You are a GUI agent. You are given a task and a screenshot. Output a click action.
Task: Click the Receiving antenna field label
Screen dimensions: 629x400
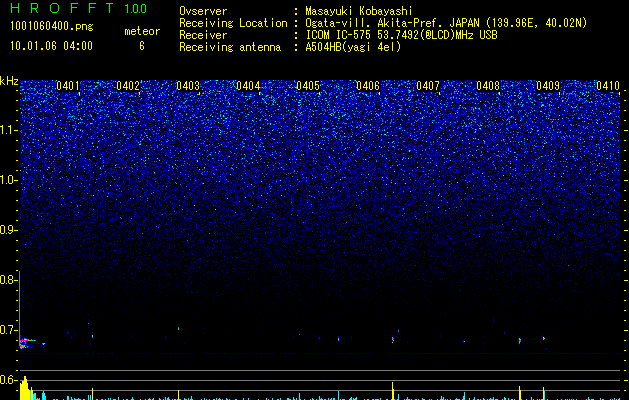pyautogui.click(x=230, y=47)
